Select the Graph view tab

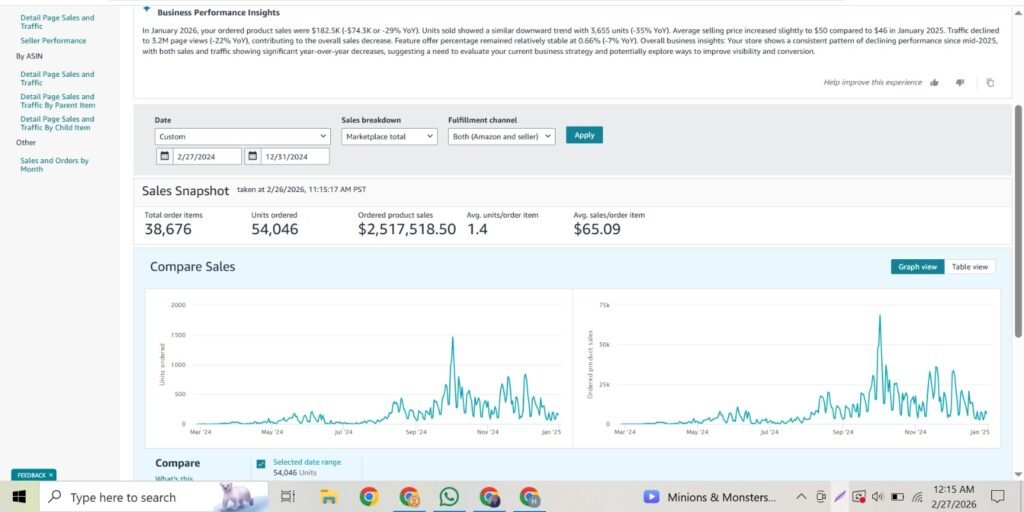tap(917, 267)
